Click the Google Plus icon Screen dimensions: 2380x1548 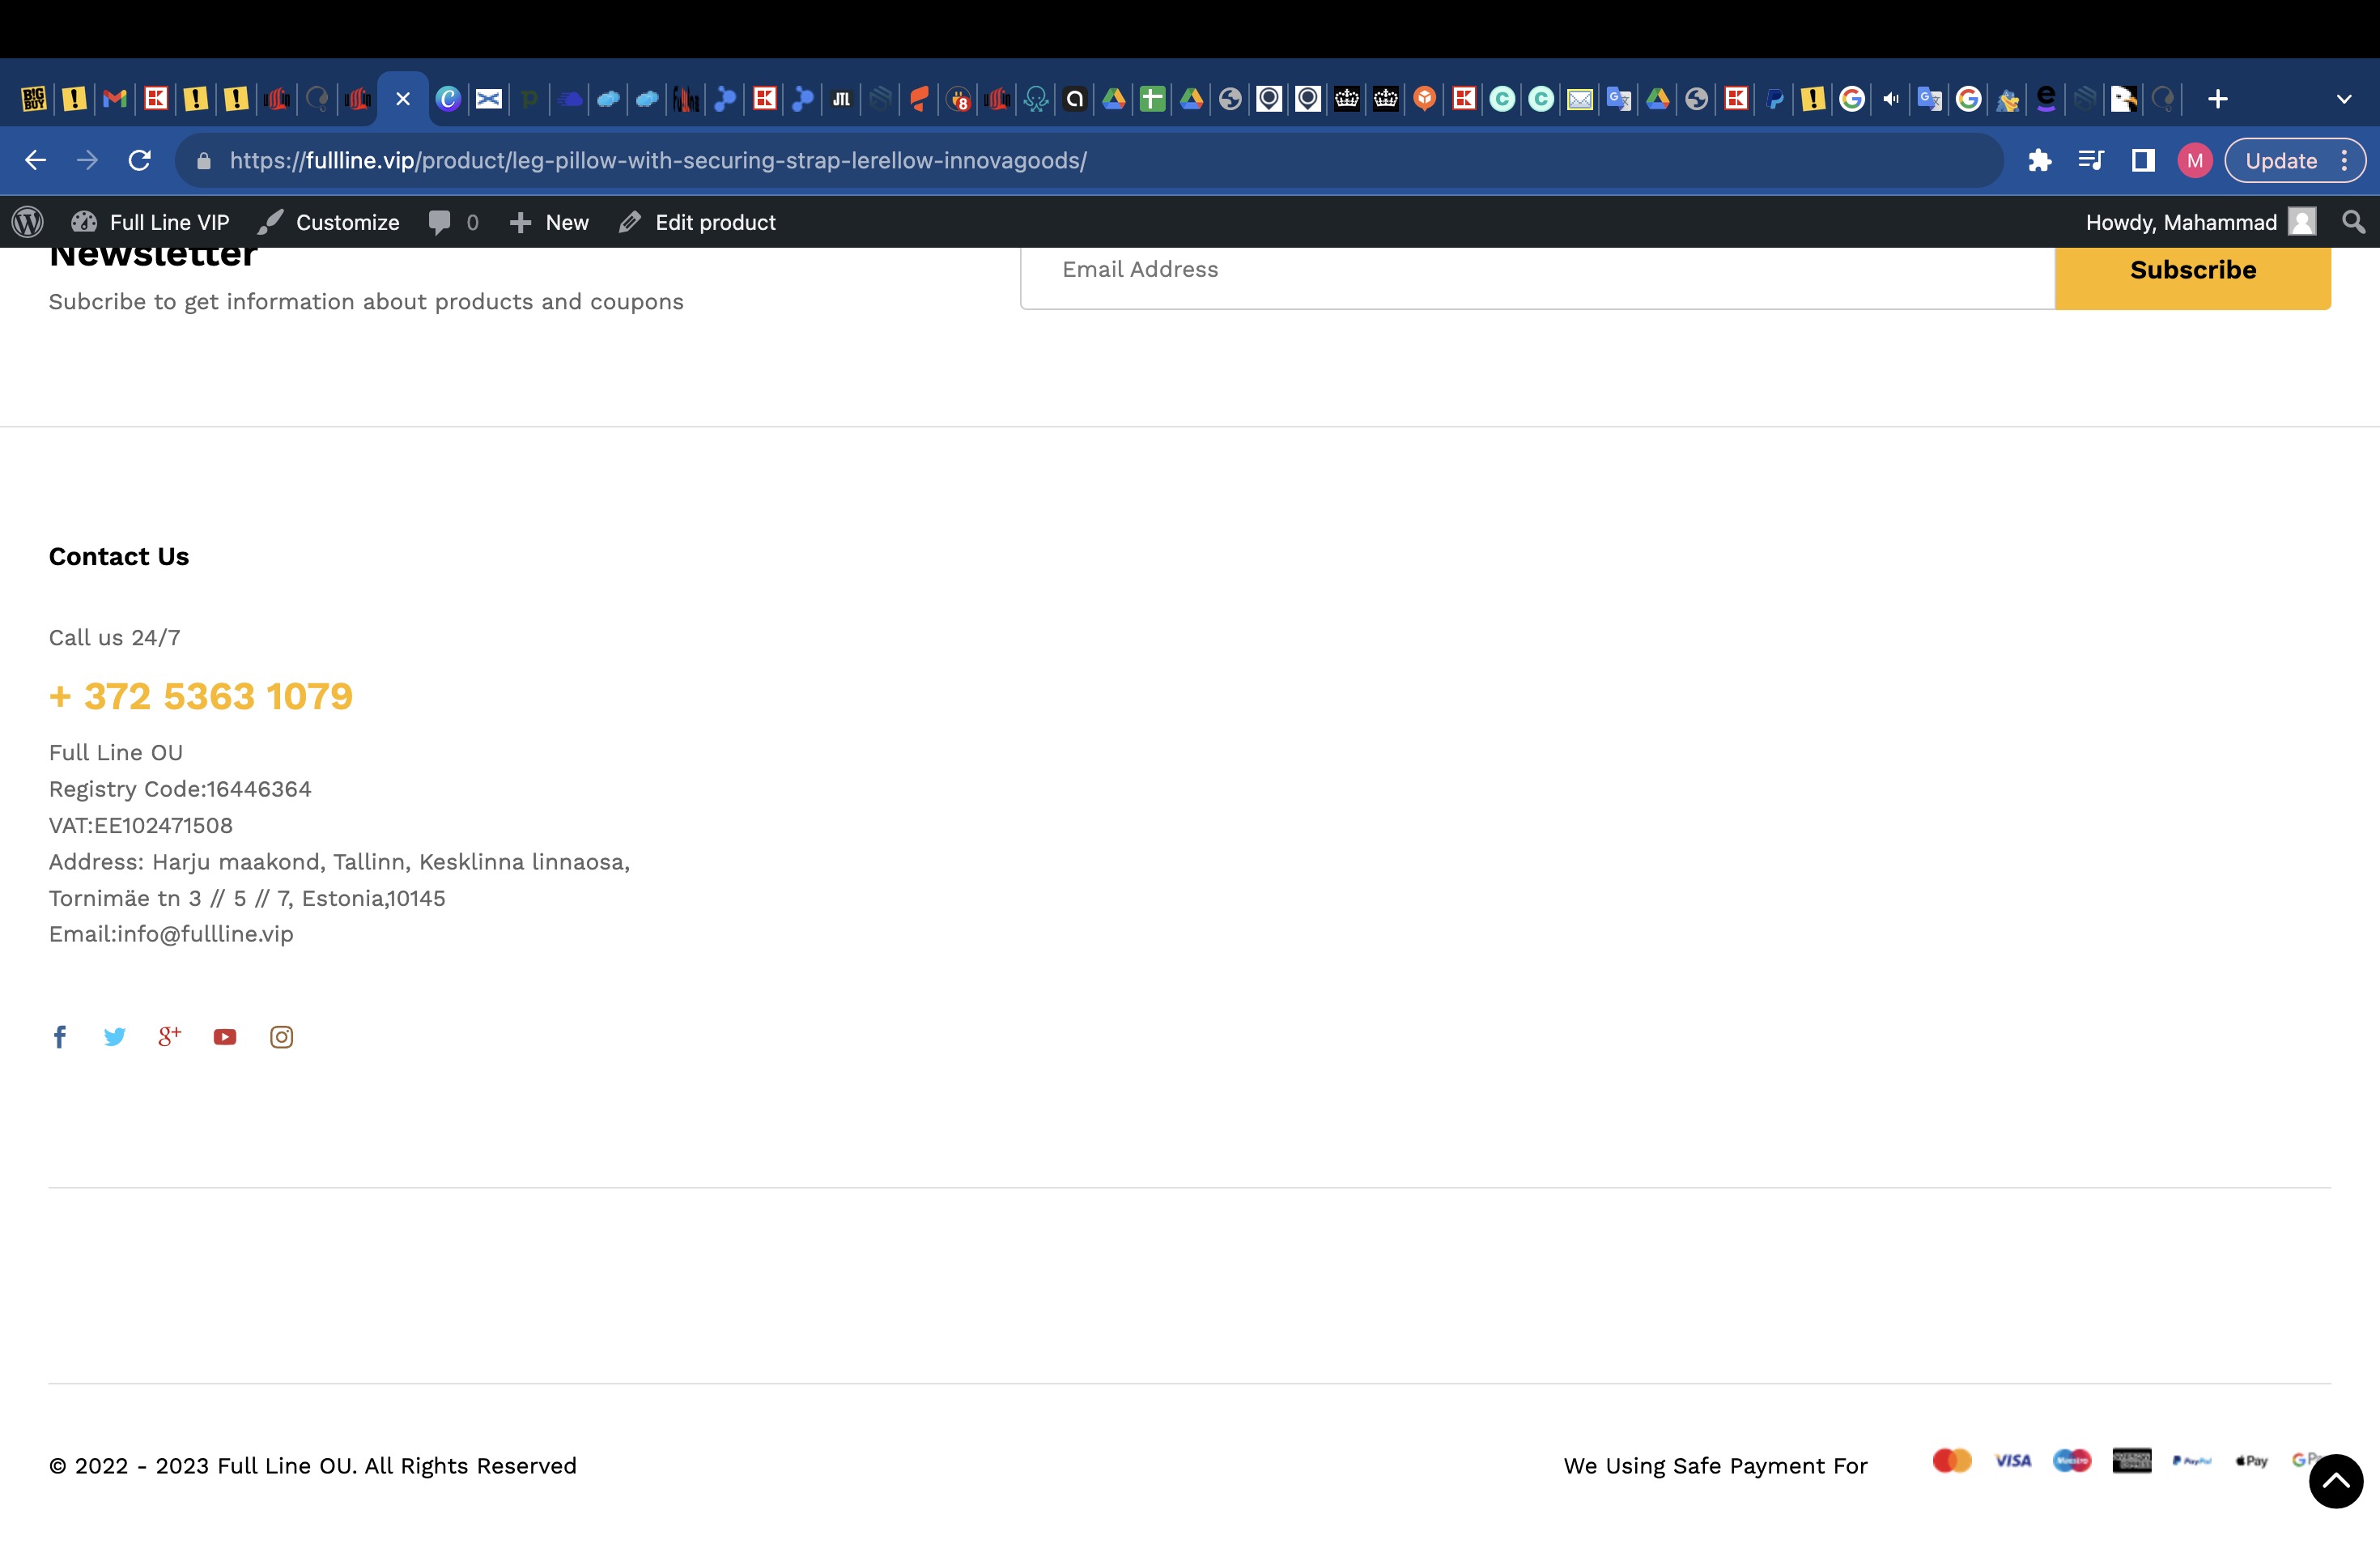pyautogui.click(x=170, y=1036)
